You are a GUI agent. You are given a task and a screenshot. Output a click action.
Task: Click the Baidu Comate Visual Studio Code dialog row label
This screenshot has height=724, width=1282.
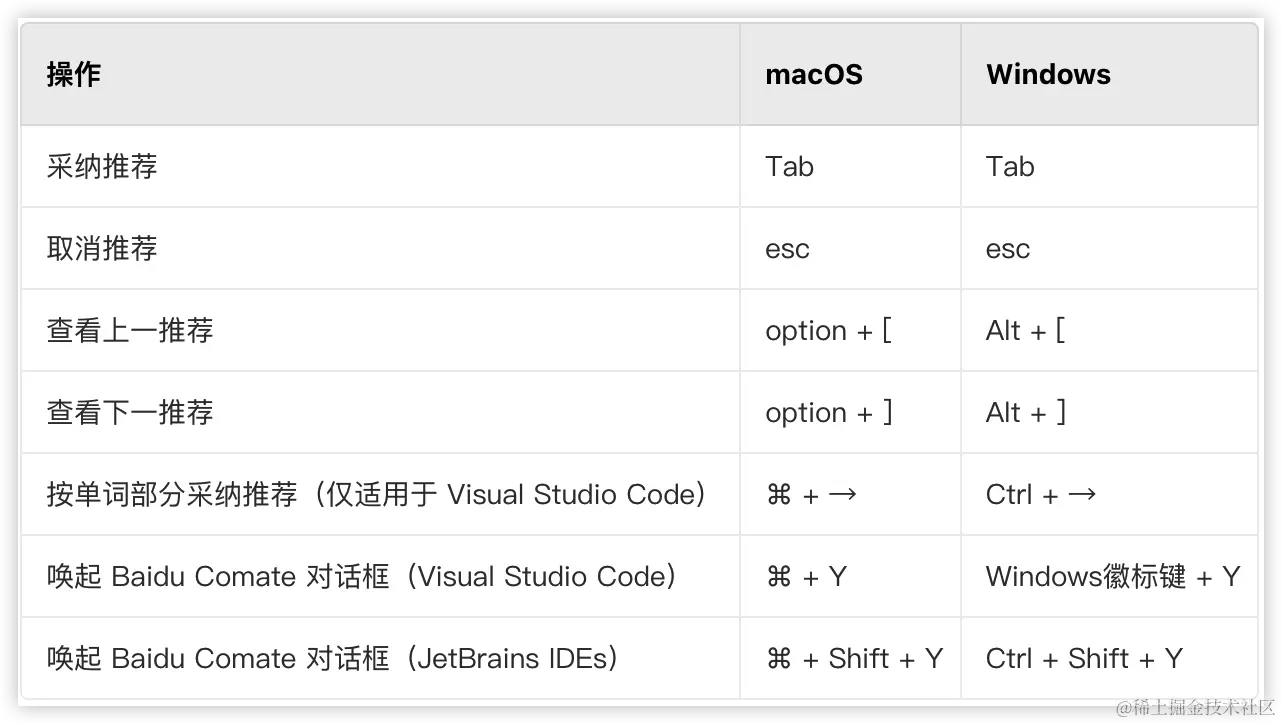coord(362,576)
